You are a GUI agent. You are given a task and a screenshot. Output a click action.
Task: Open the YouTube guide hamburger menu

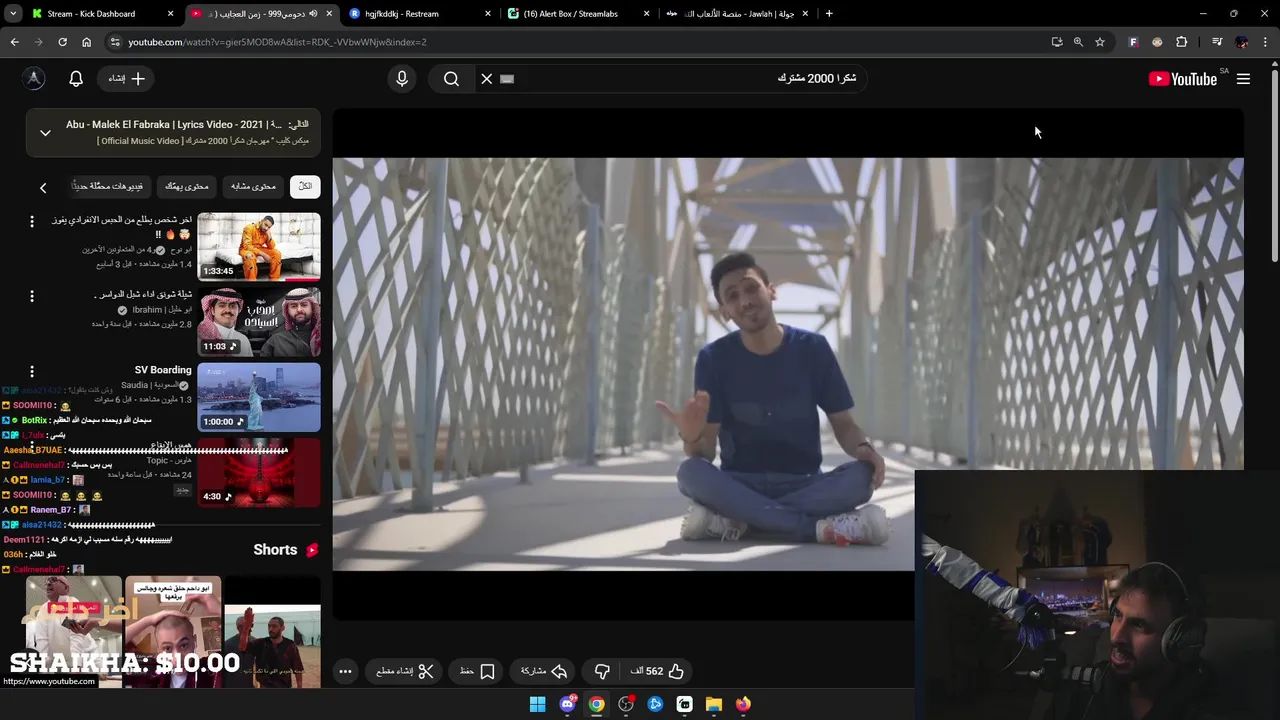point(1243,79)
